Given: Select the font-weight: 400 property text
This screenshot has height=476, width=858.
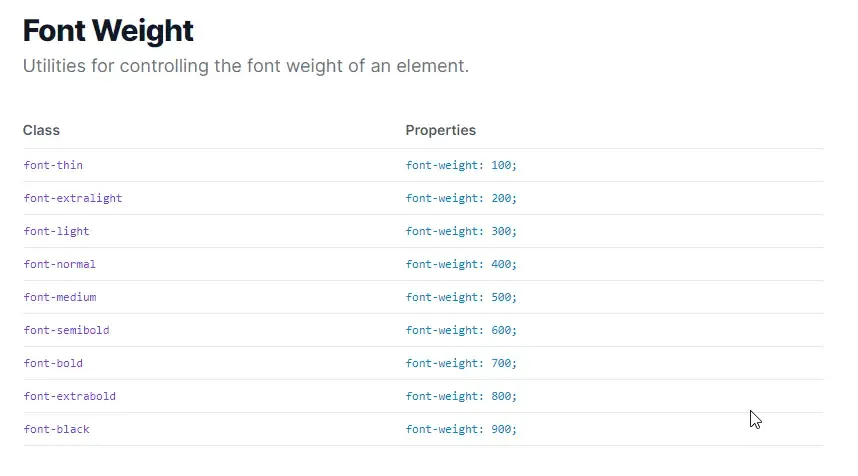Looking at the screenshot, I should tap(461, 264).
